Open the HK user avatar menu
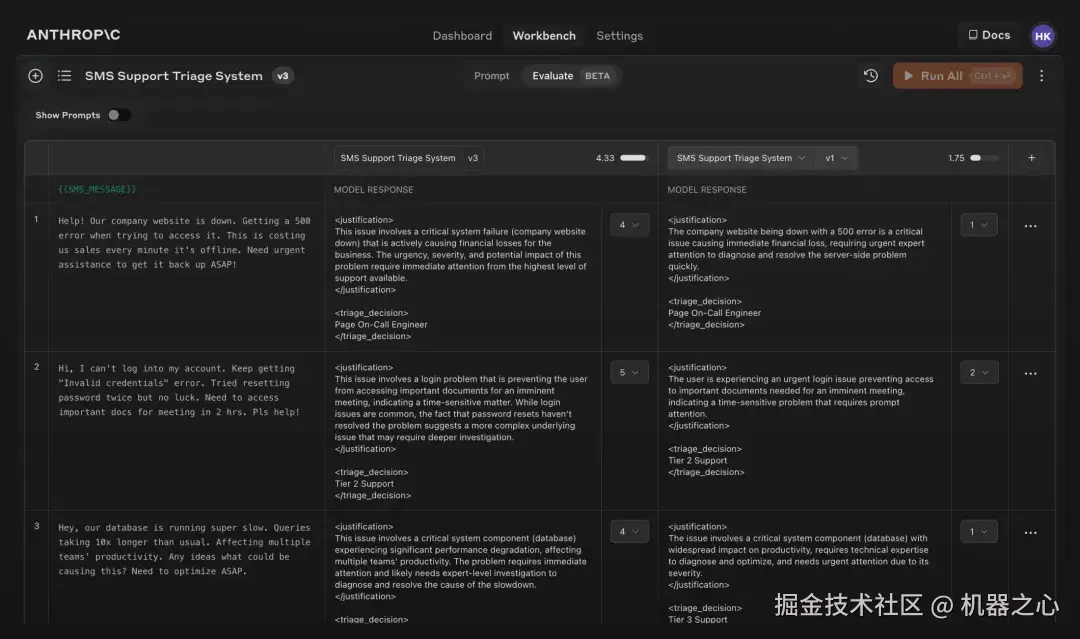This screenshot has height=639, width=1080. click(x=1043, y=36)
